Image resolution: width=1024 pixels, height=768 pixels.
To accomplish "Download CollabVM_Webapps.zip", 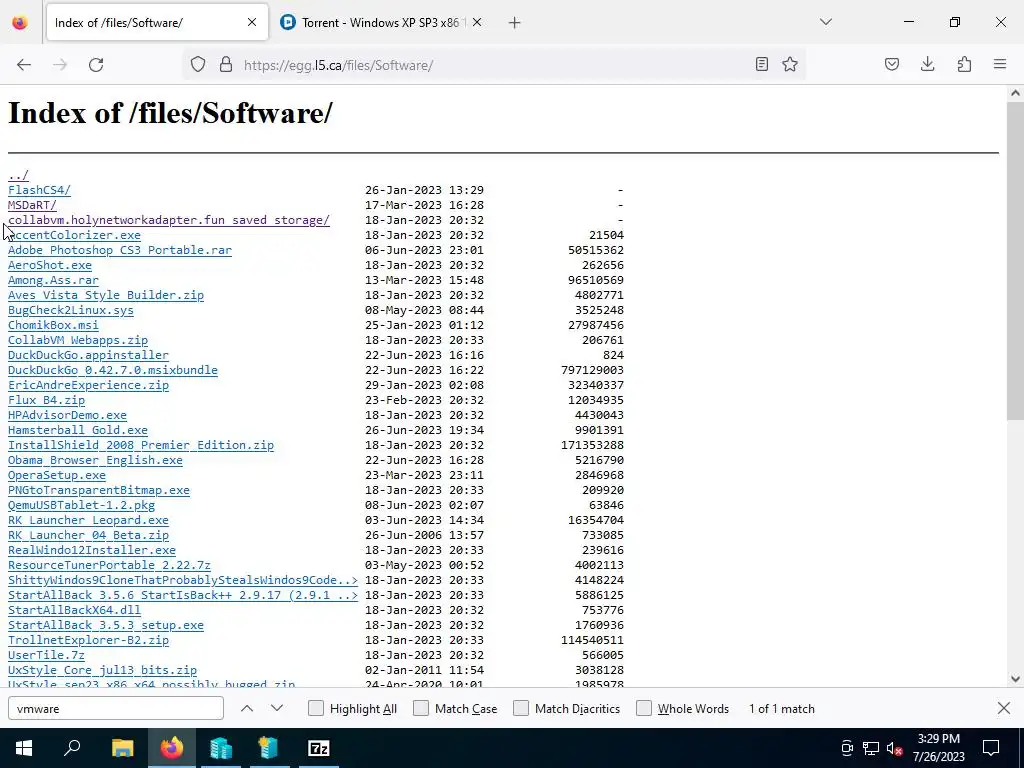I will click(78, 340).
